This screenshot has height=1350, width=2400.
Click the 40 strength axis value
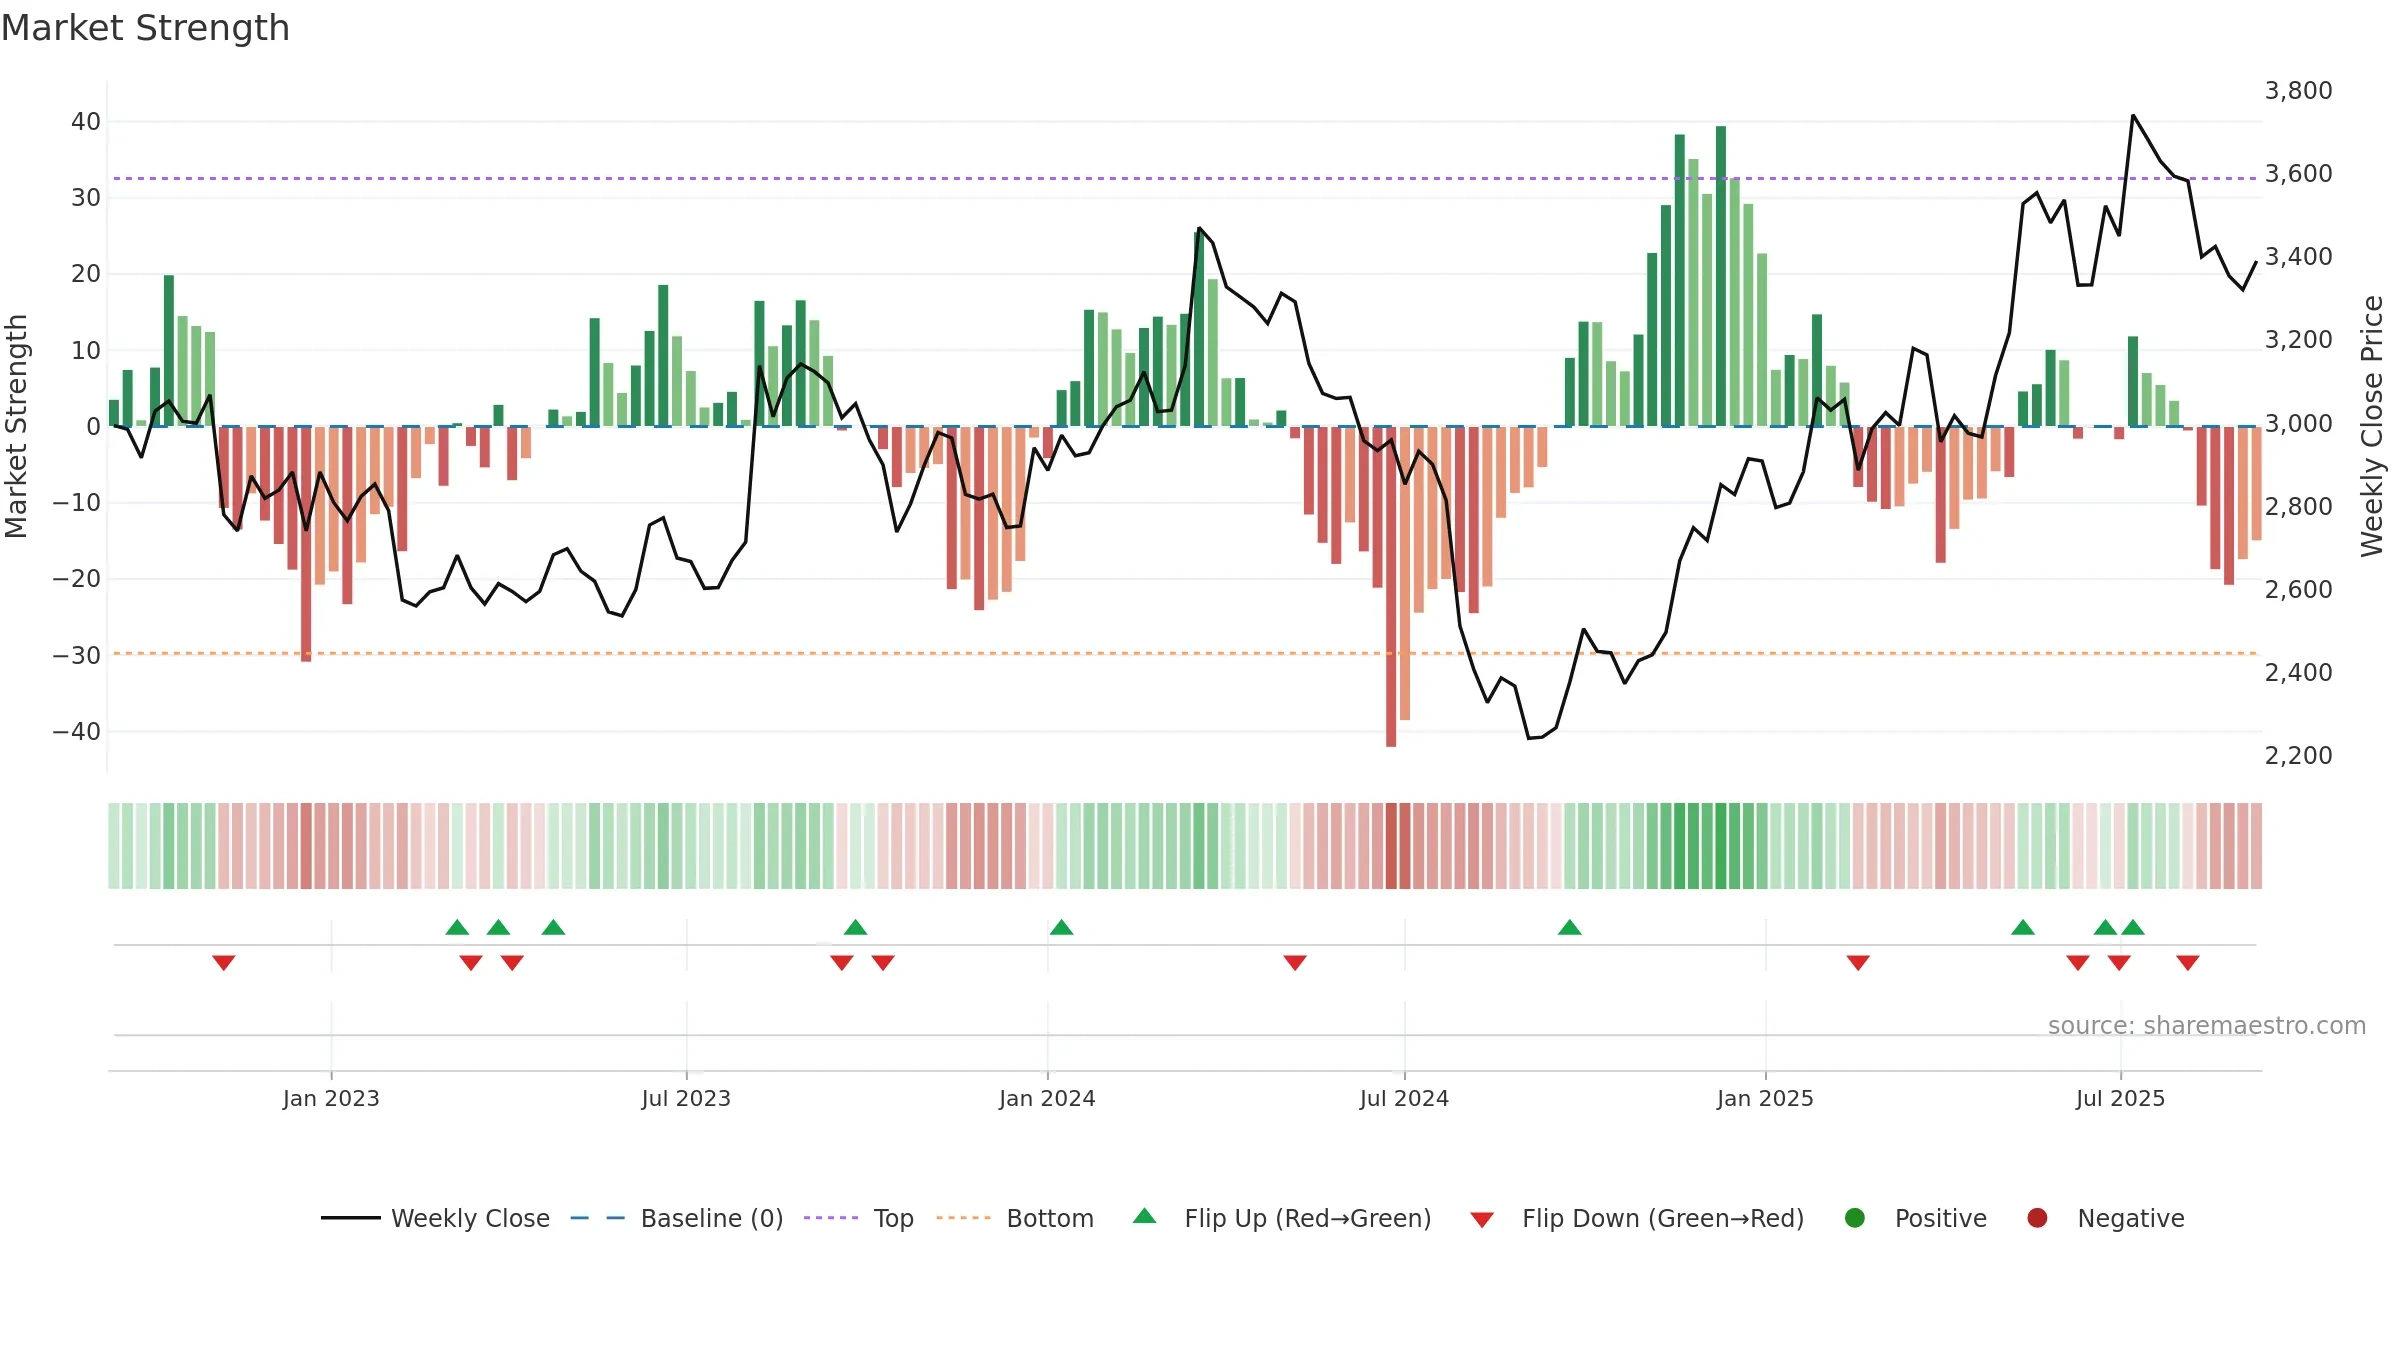point(86,121)
